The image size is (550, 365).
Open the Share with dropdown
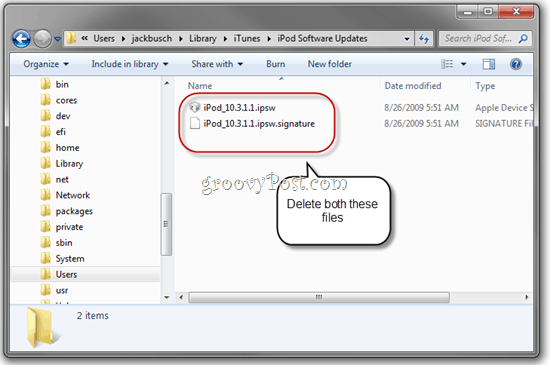(217, 64)
